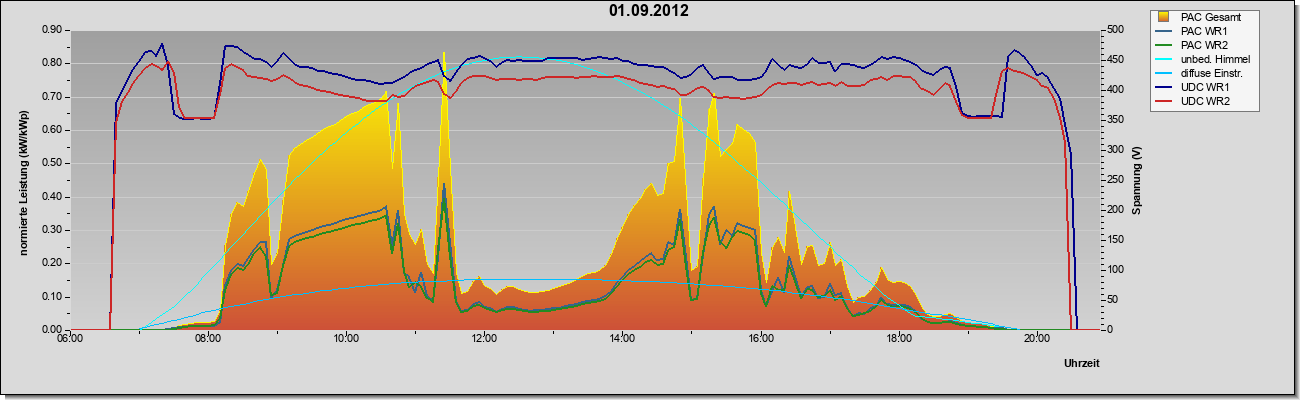Select the "diffuse Einstr." legend label
Screen dimensions: 1300x400
(1214, 73)
